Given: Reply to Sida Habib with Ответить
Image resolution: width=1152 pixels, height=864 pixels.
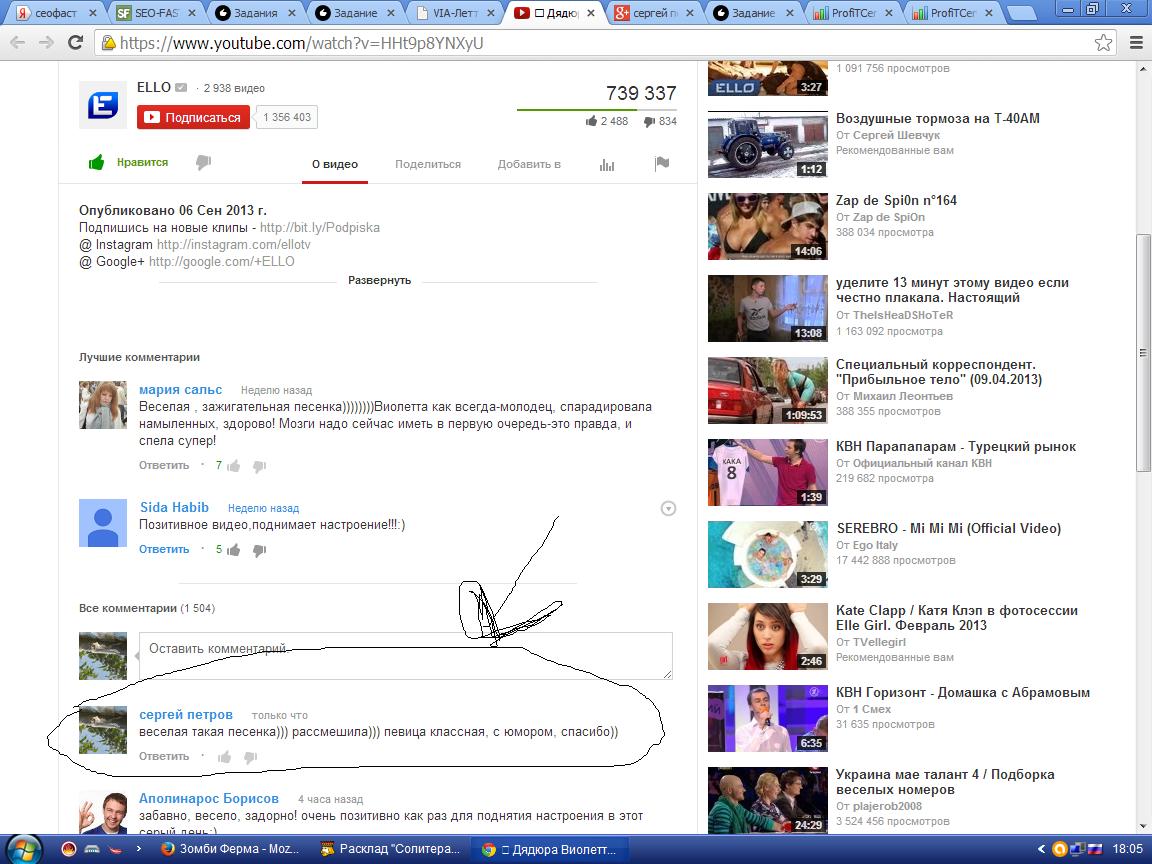Looking at the screenshot, I should (164, 550).
